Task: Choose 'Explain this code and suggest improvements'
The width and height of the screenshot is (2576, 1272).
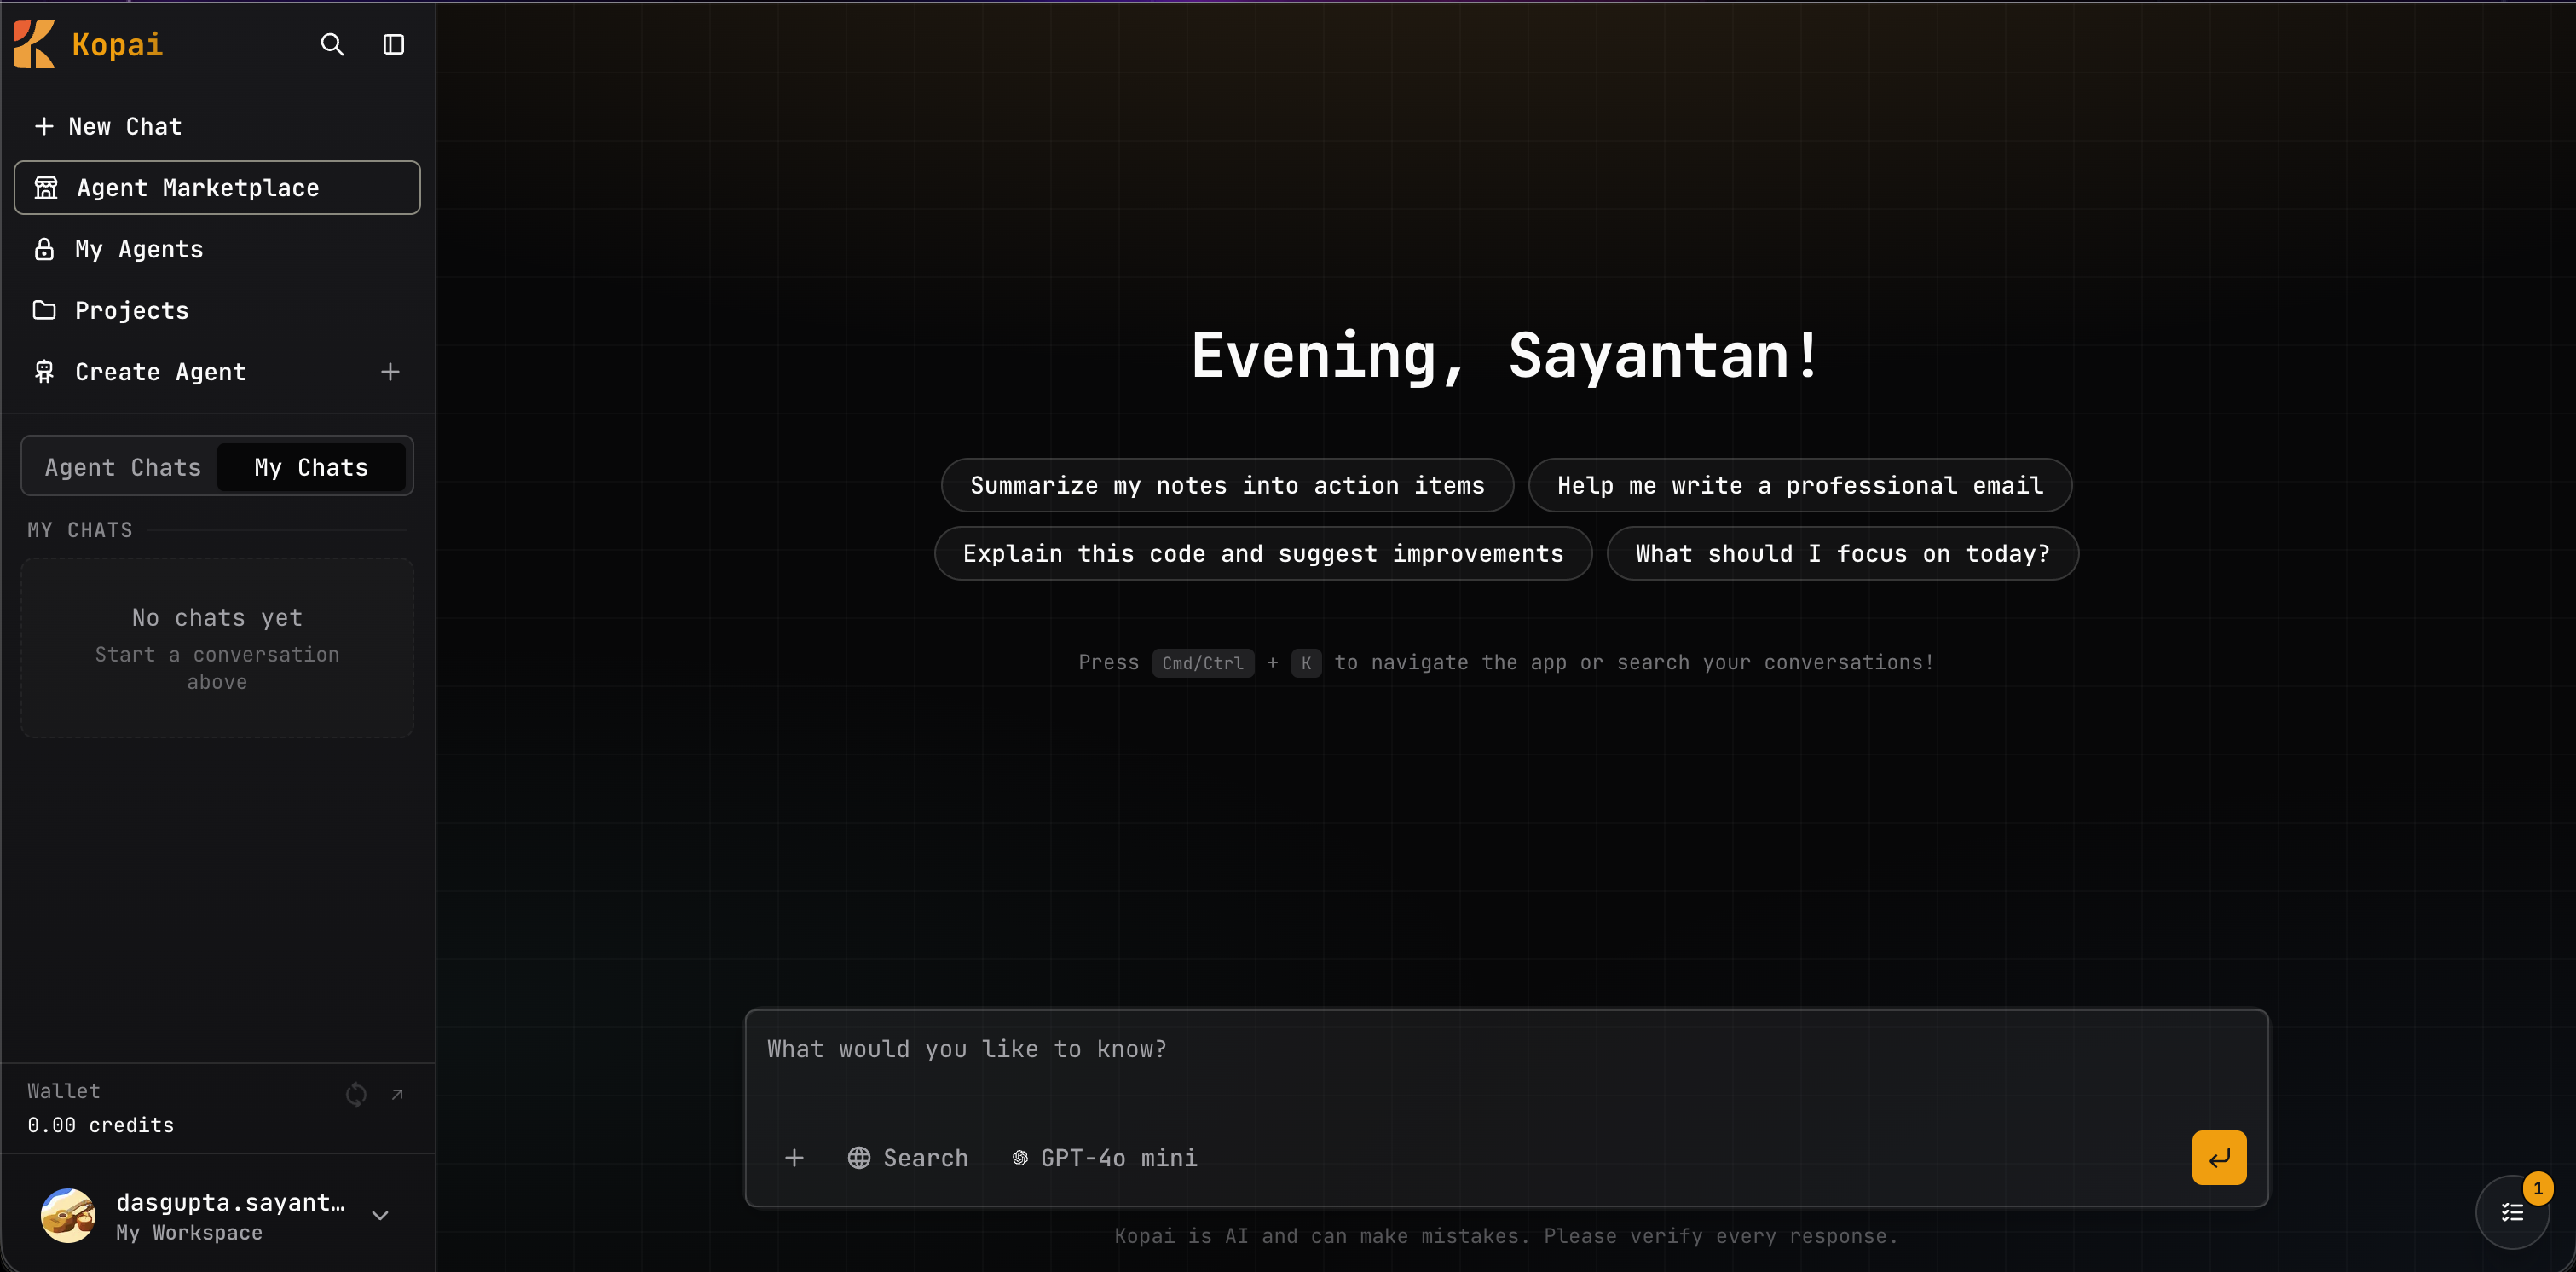Action: pos(1263,553)
